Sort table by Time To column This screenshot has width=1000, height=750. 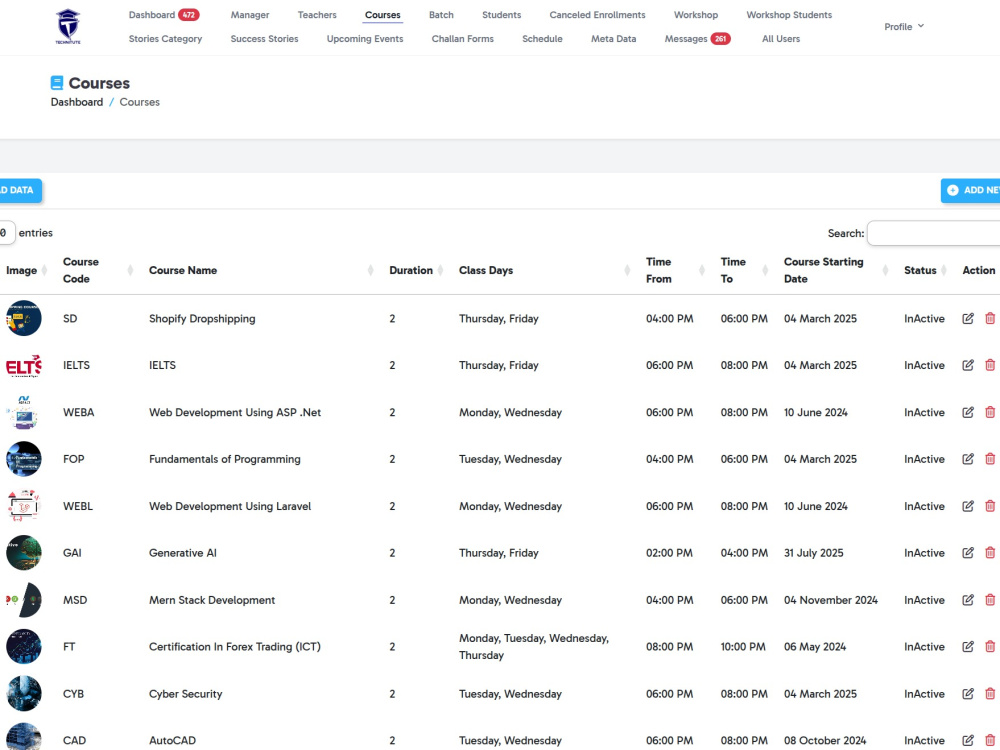click(x=743, y=270)
